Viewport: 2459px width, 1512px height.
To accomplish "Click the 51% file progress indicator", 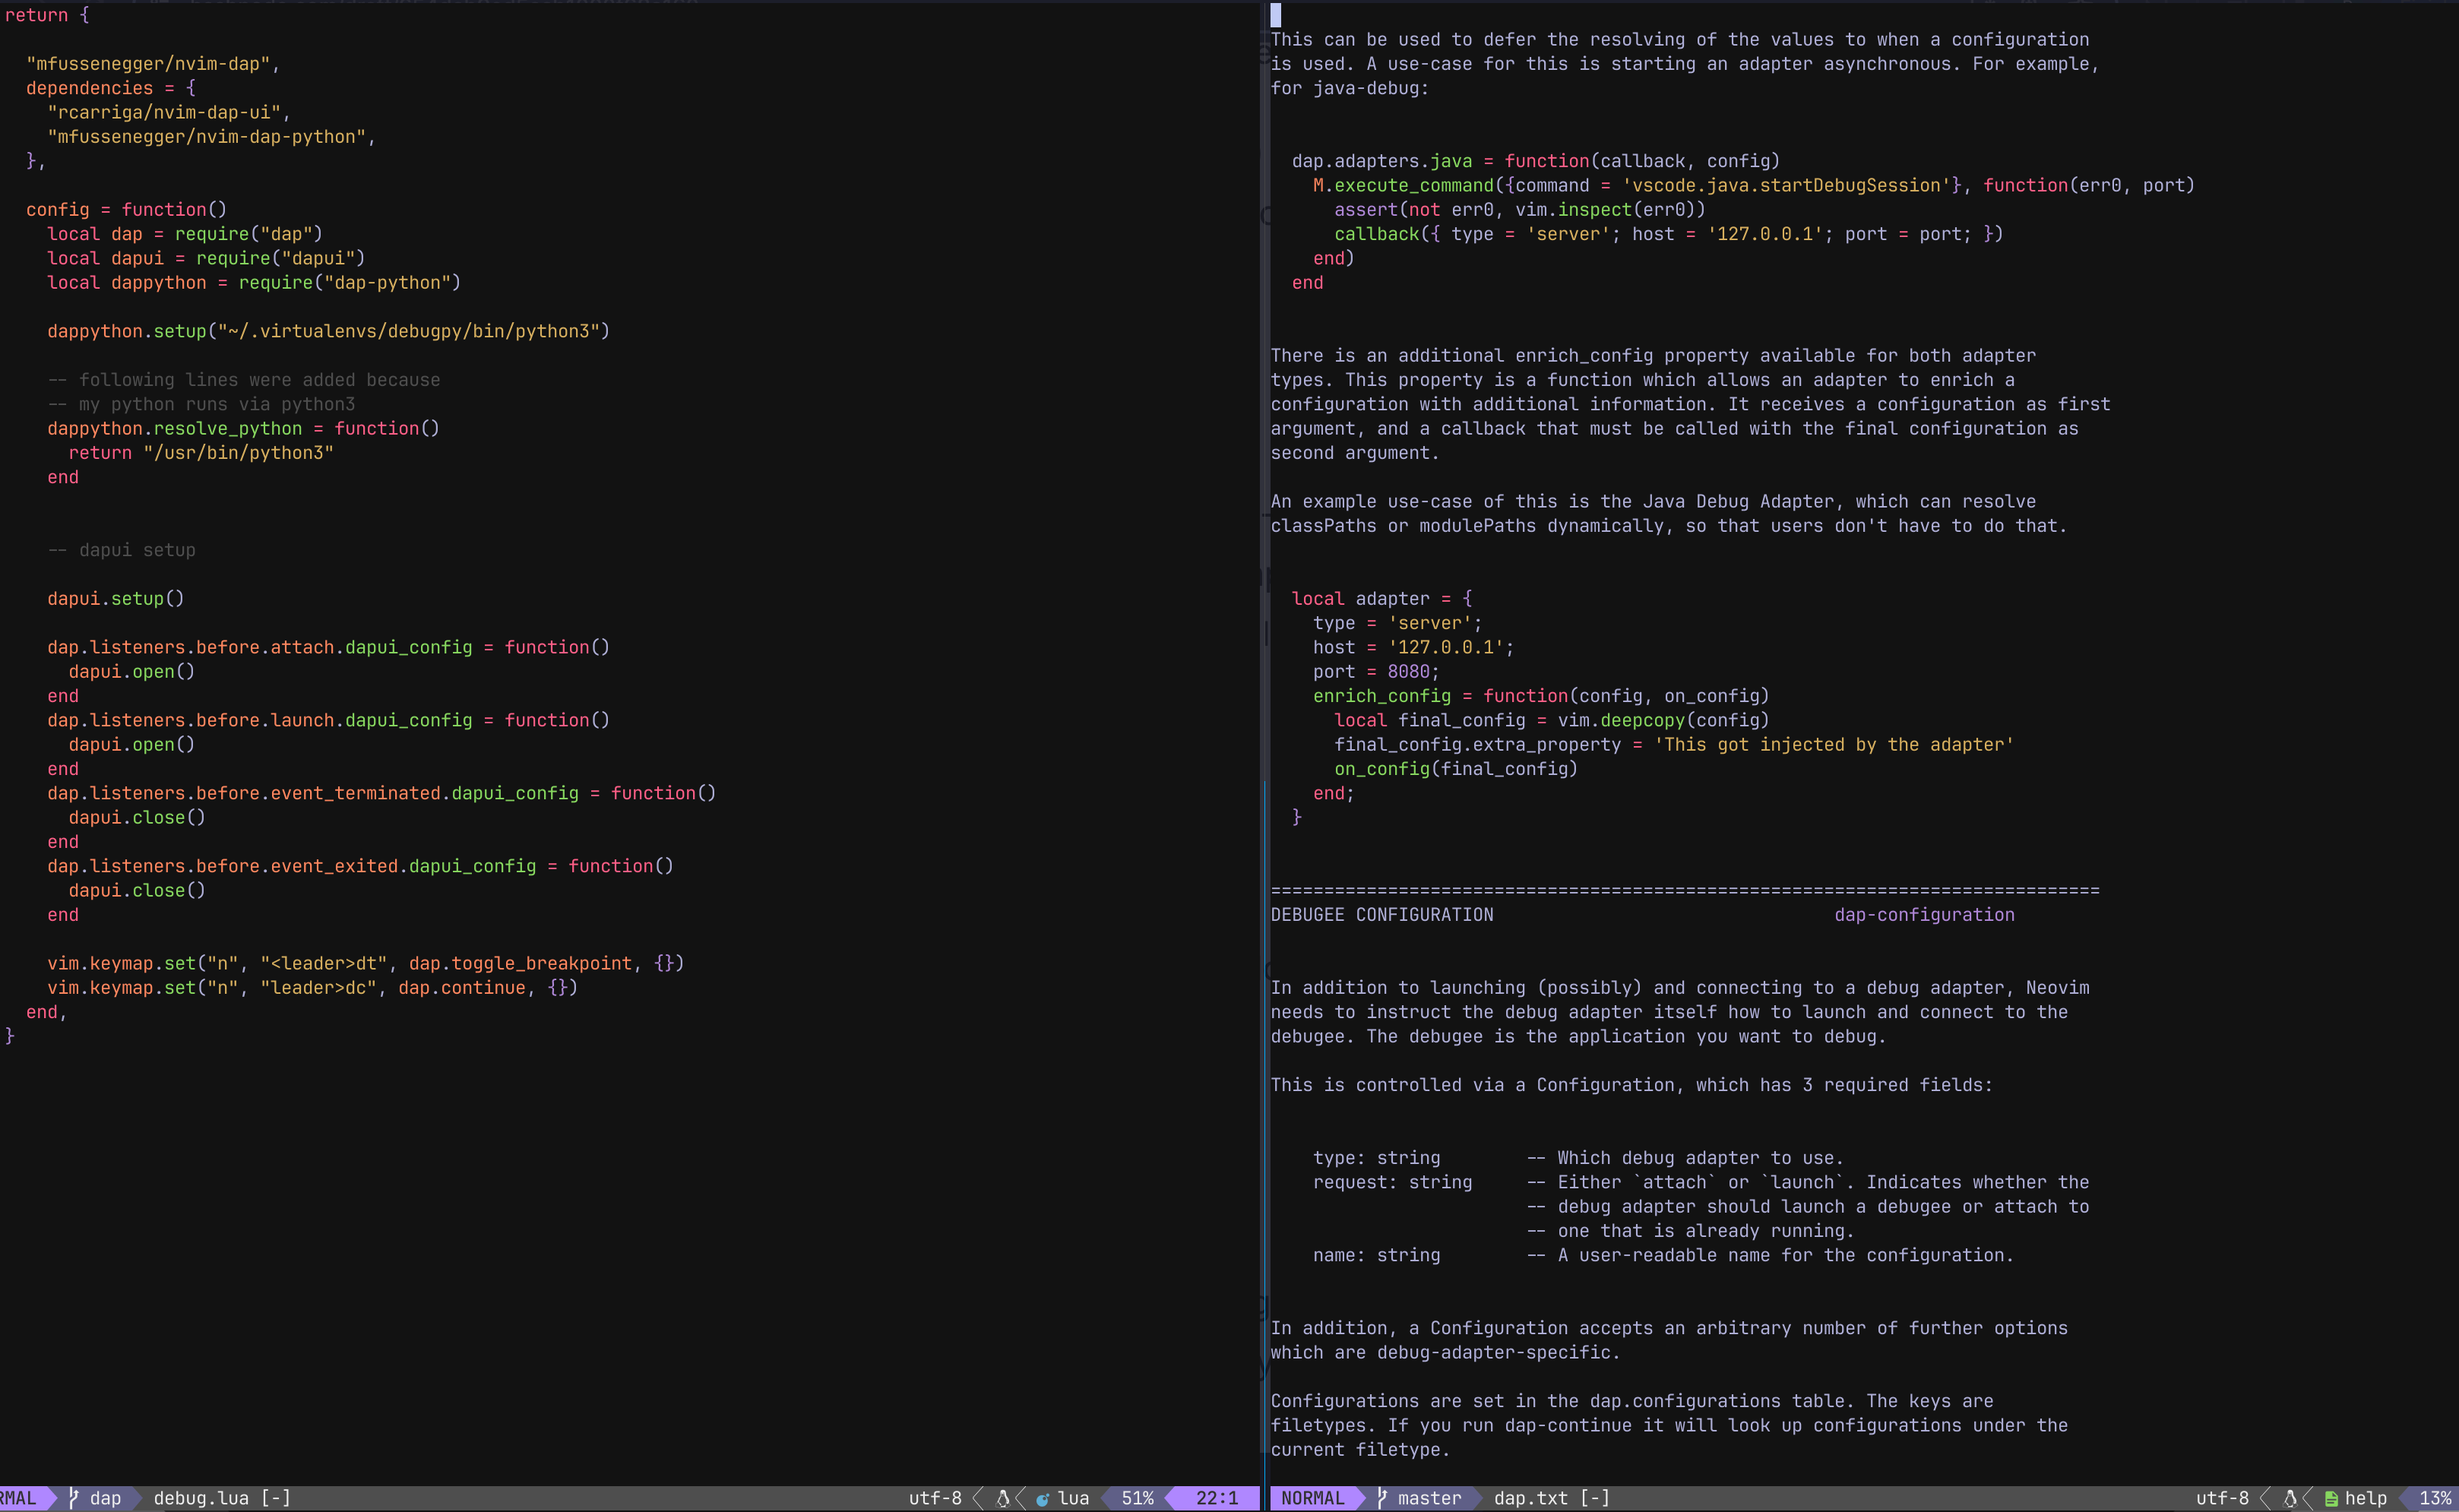I will (1137, 1498).
